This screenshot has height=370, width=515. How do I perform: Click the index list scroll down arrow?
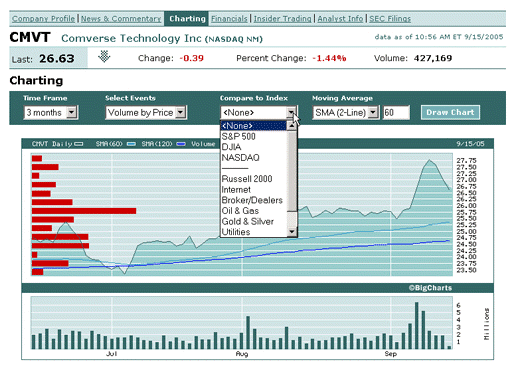pyautogui.click(x=292, y=231)
